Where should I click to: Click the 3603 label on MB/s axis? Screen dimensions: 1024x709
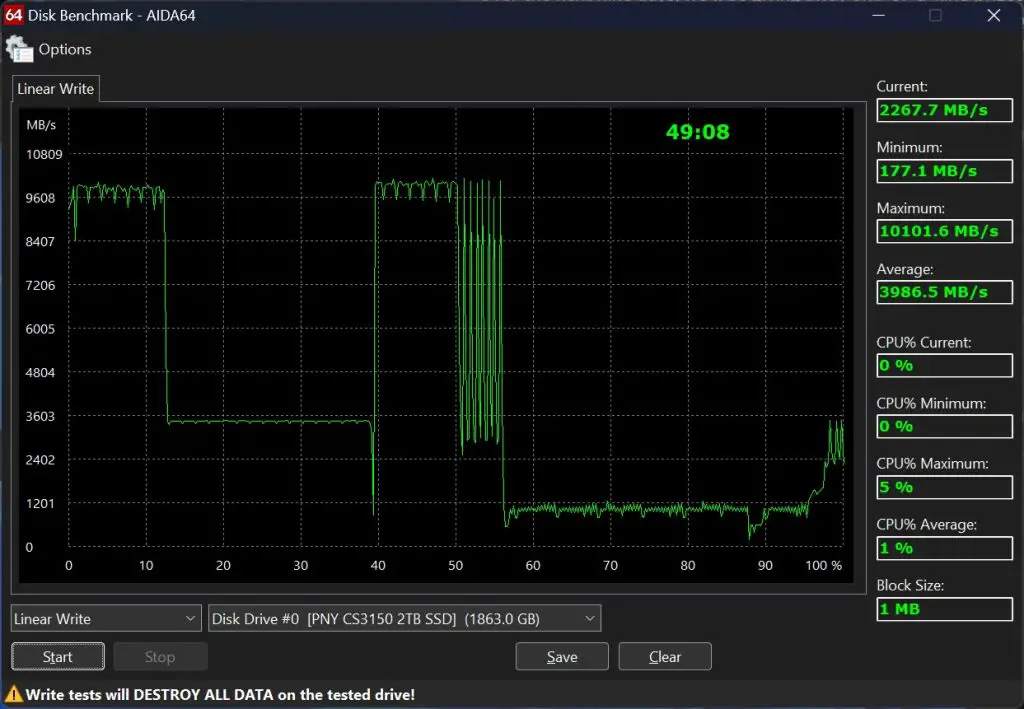coord(40,417)
